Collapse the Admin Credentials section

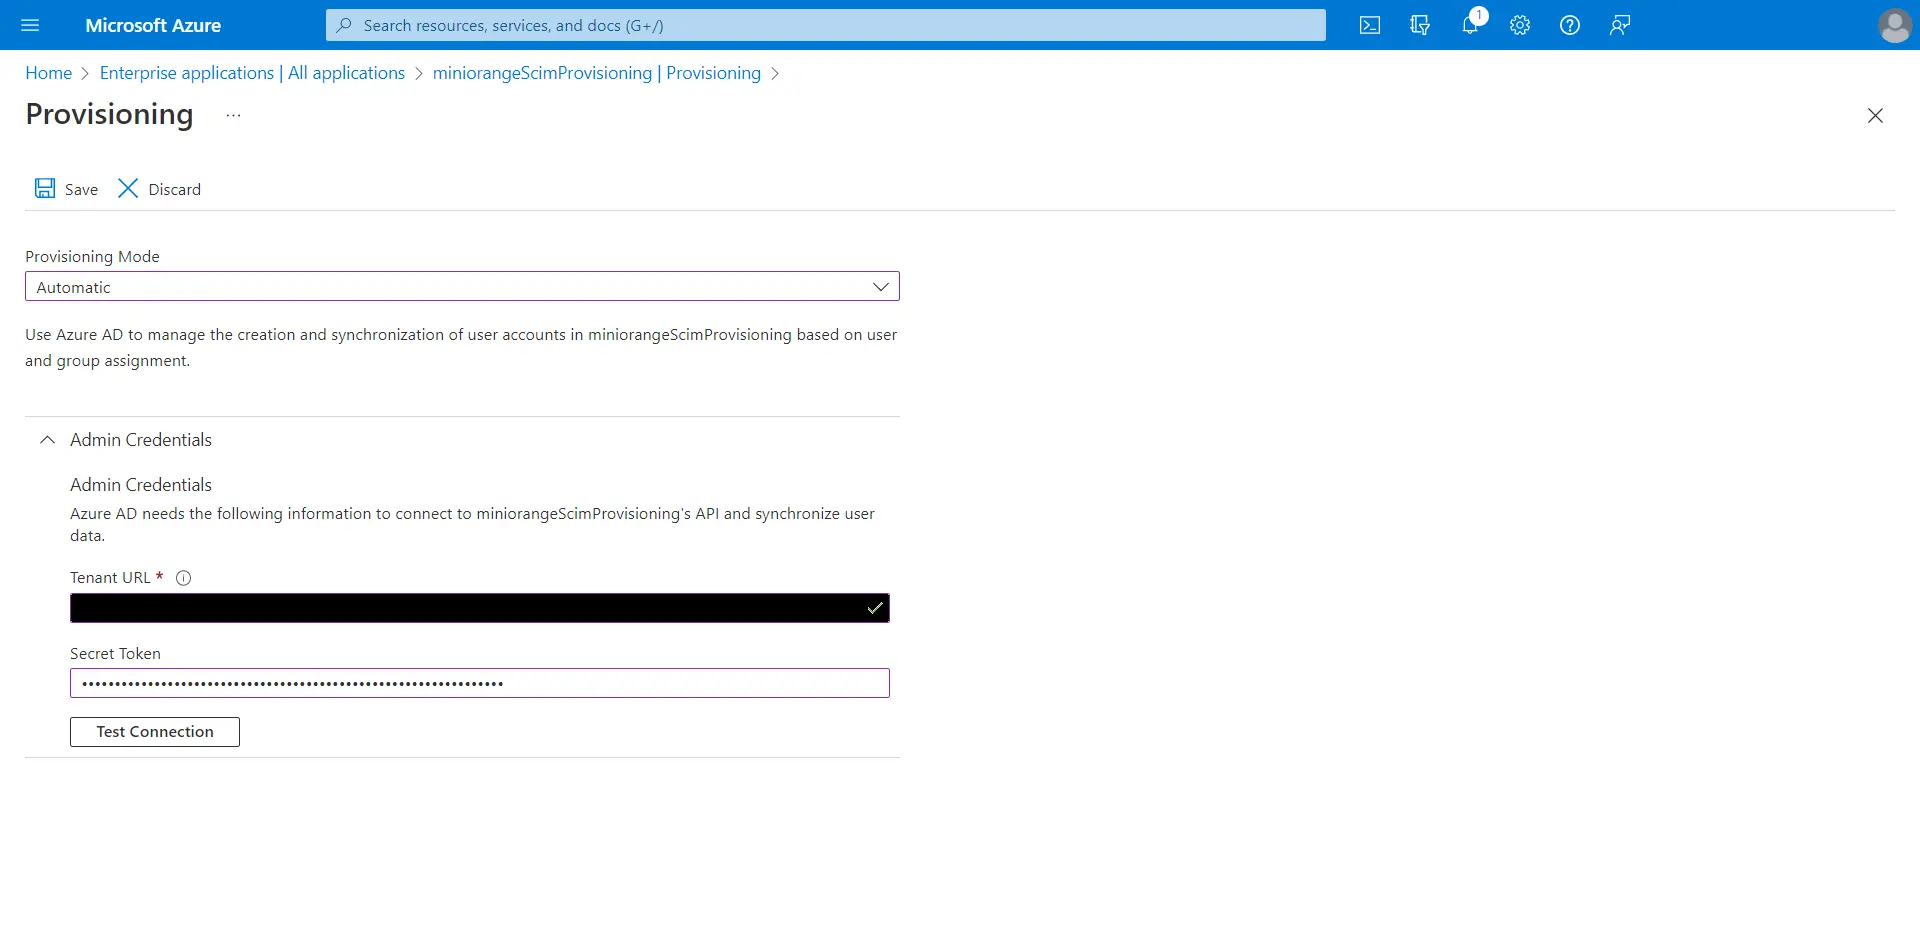[46, 440]
